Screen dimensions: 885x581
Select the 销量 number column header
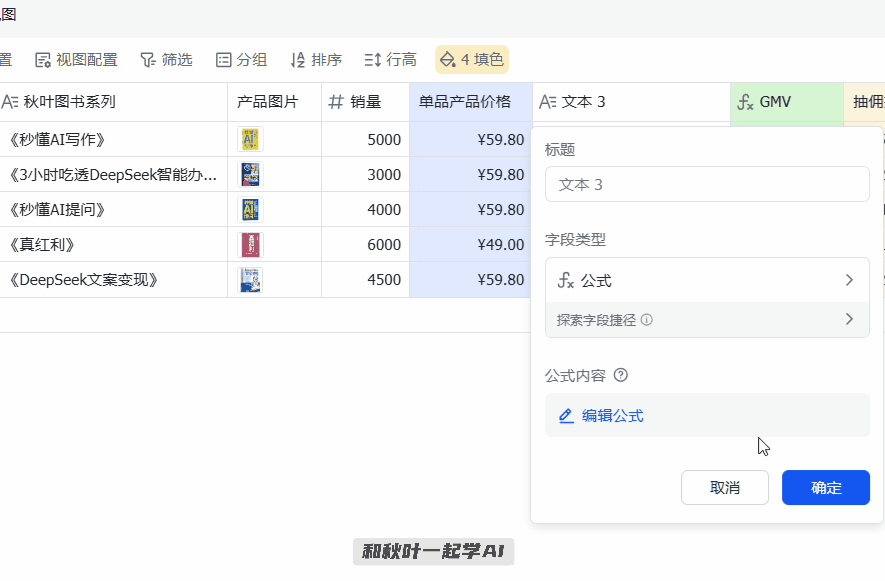point(365,102)
